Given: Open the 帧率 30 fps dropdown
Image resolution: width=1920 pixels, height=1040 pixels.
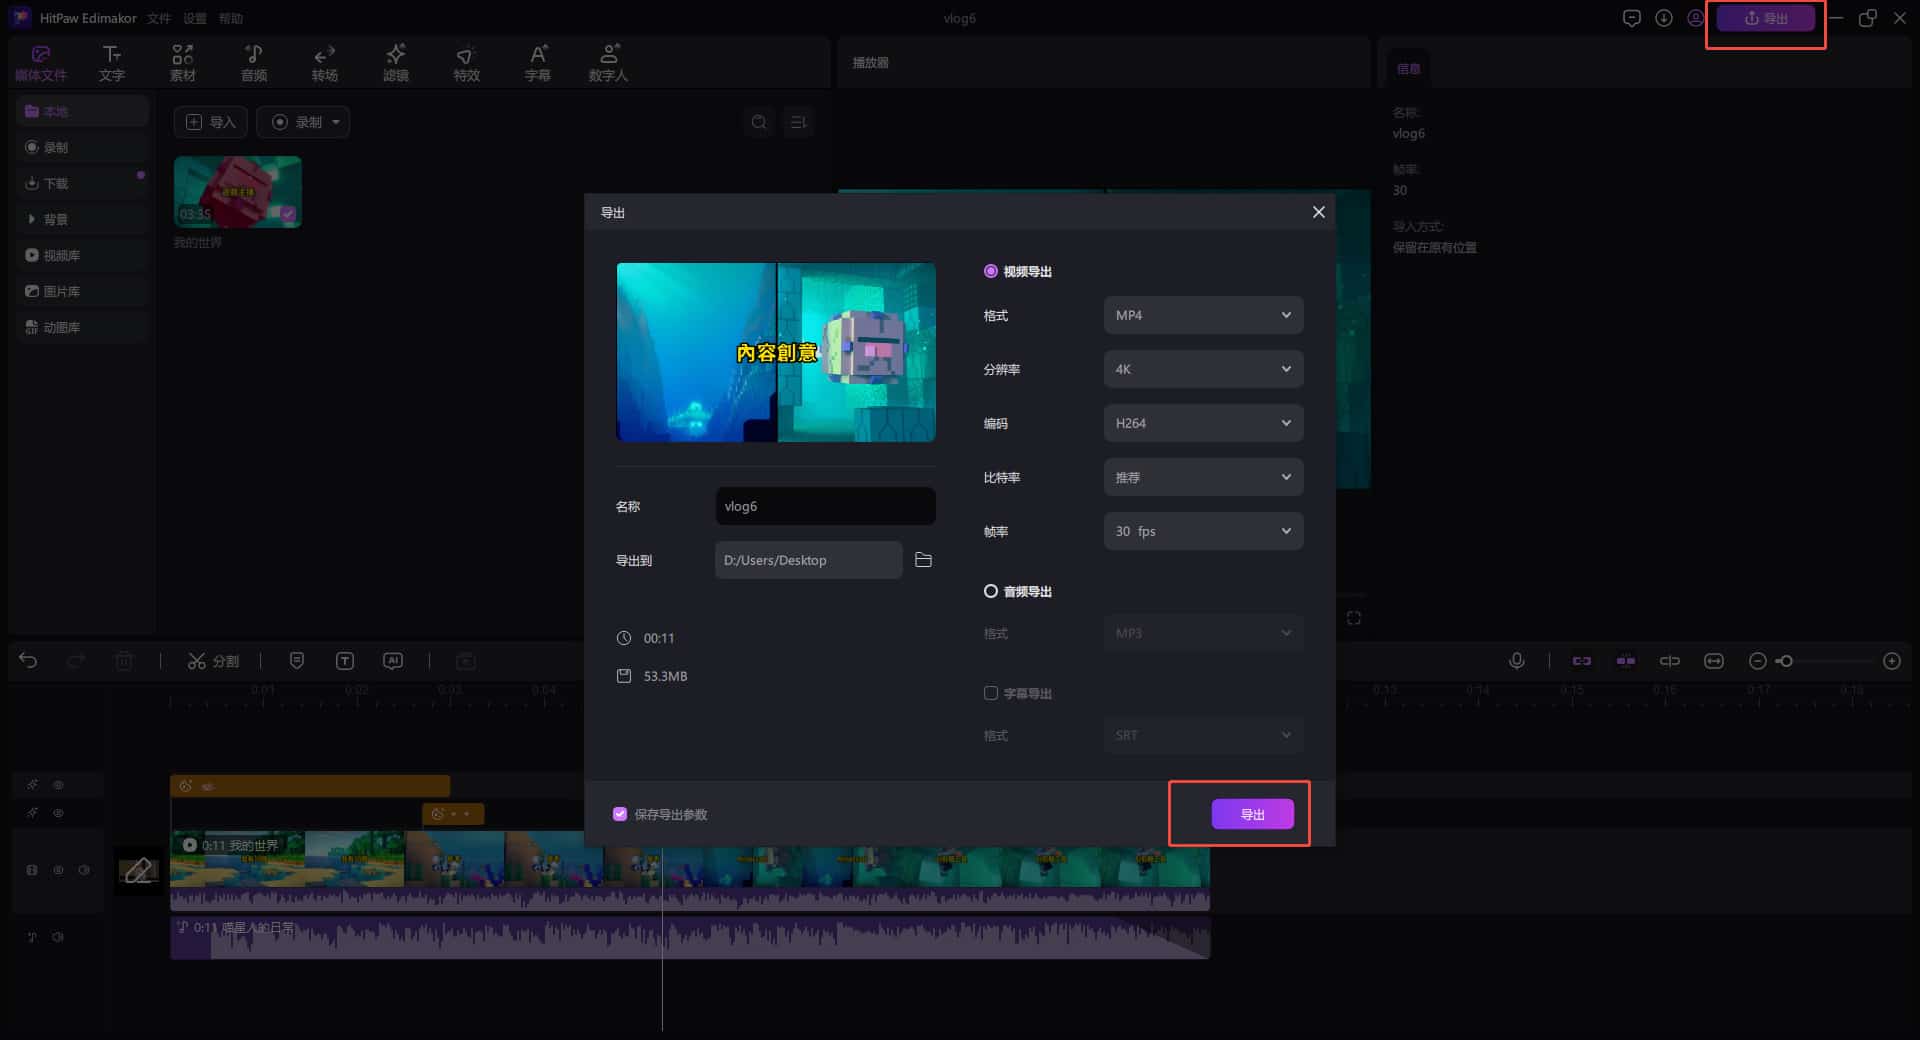Looking at the screenshot, I should 1203,531.
